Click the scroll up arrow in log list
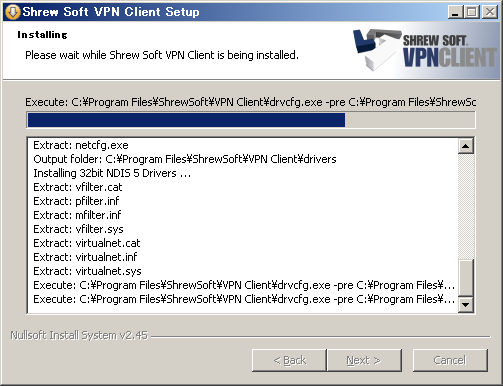Viewport: 503px width, 386px height. coord(466,146)
